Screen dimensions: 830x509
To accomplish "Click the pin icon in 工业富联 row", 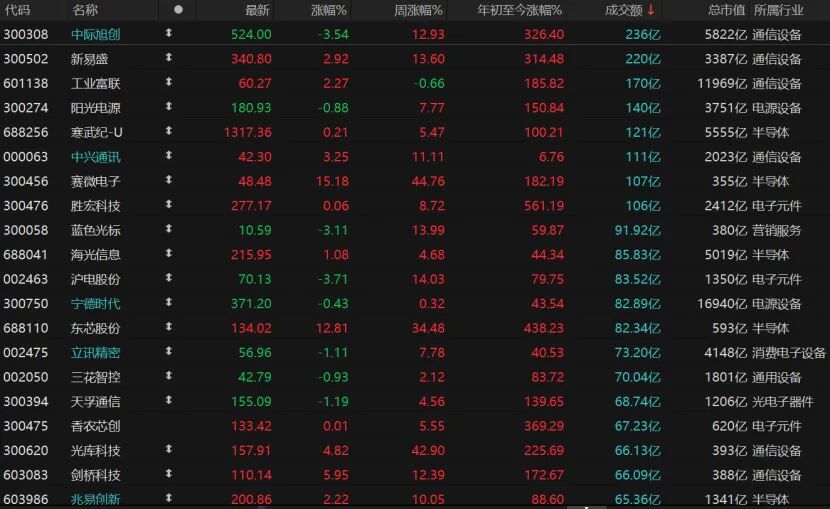I will pyautogui.click(x=168, y=81).
